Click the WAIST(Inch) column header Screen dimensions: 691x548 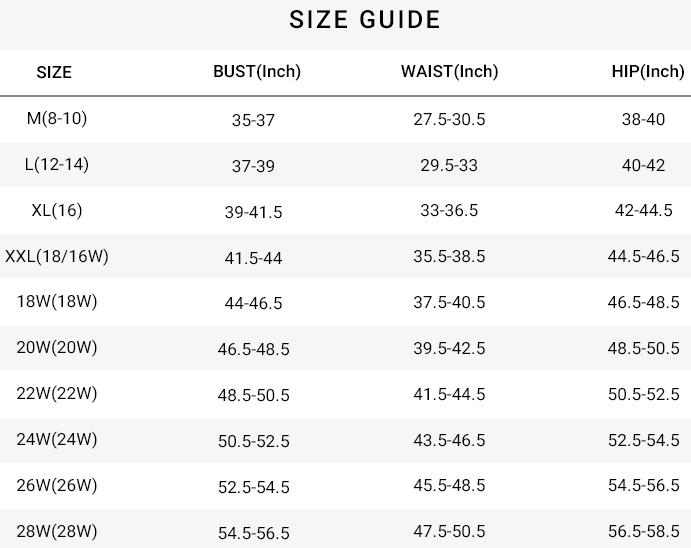click(x=449, y=71)
